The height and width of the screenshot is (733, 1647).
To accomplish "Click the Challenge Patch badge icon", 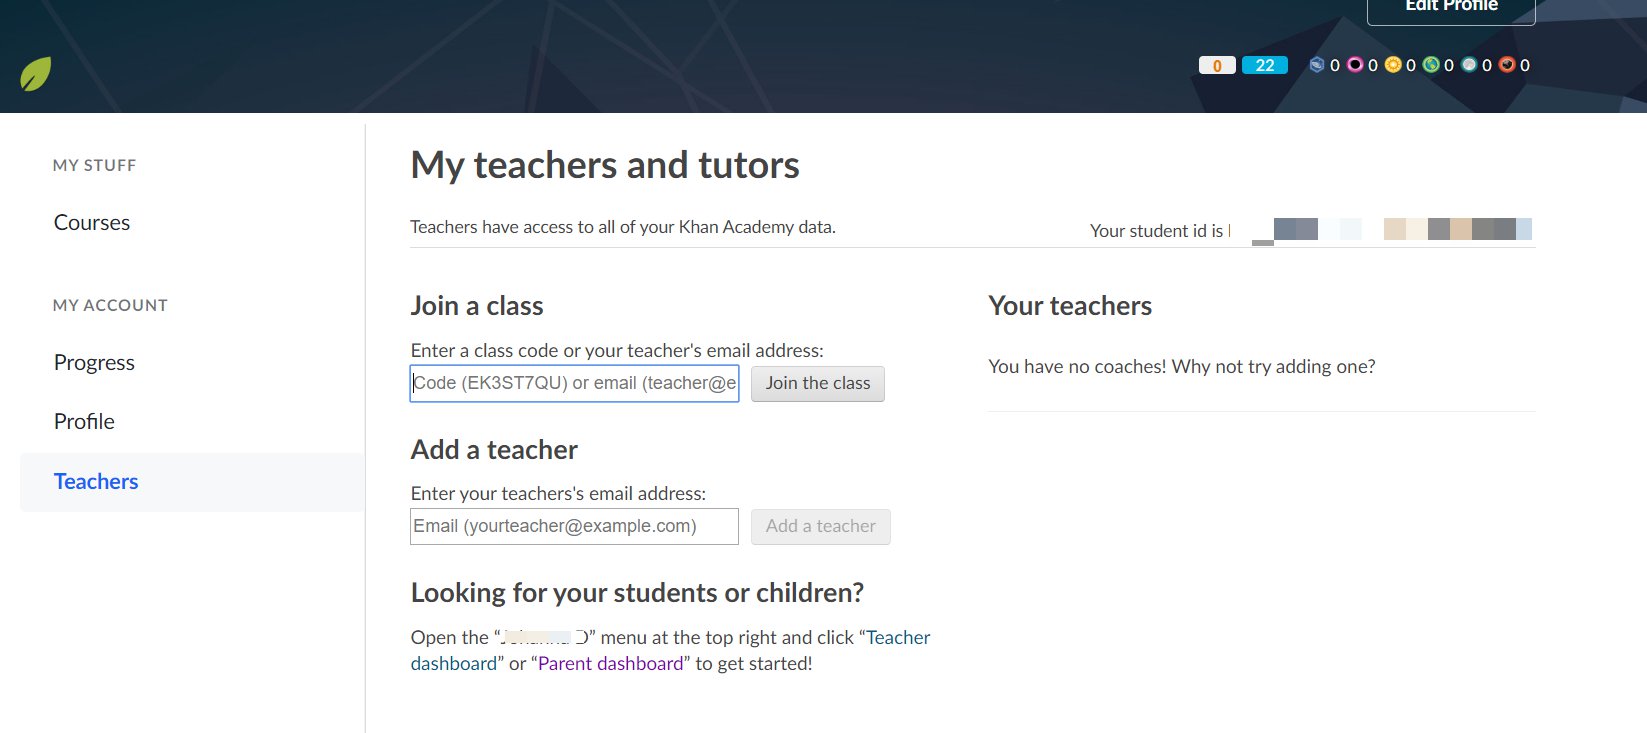I will 1317,65.
